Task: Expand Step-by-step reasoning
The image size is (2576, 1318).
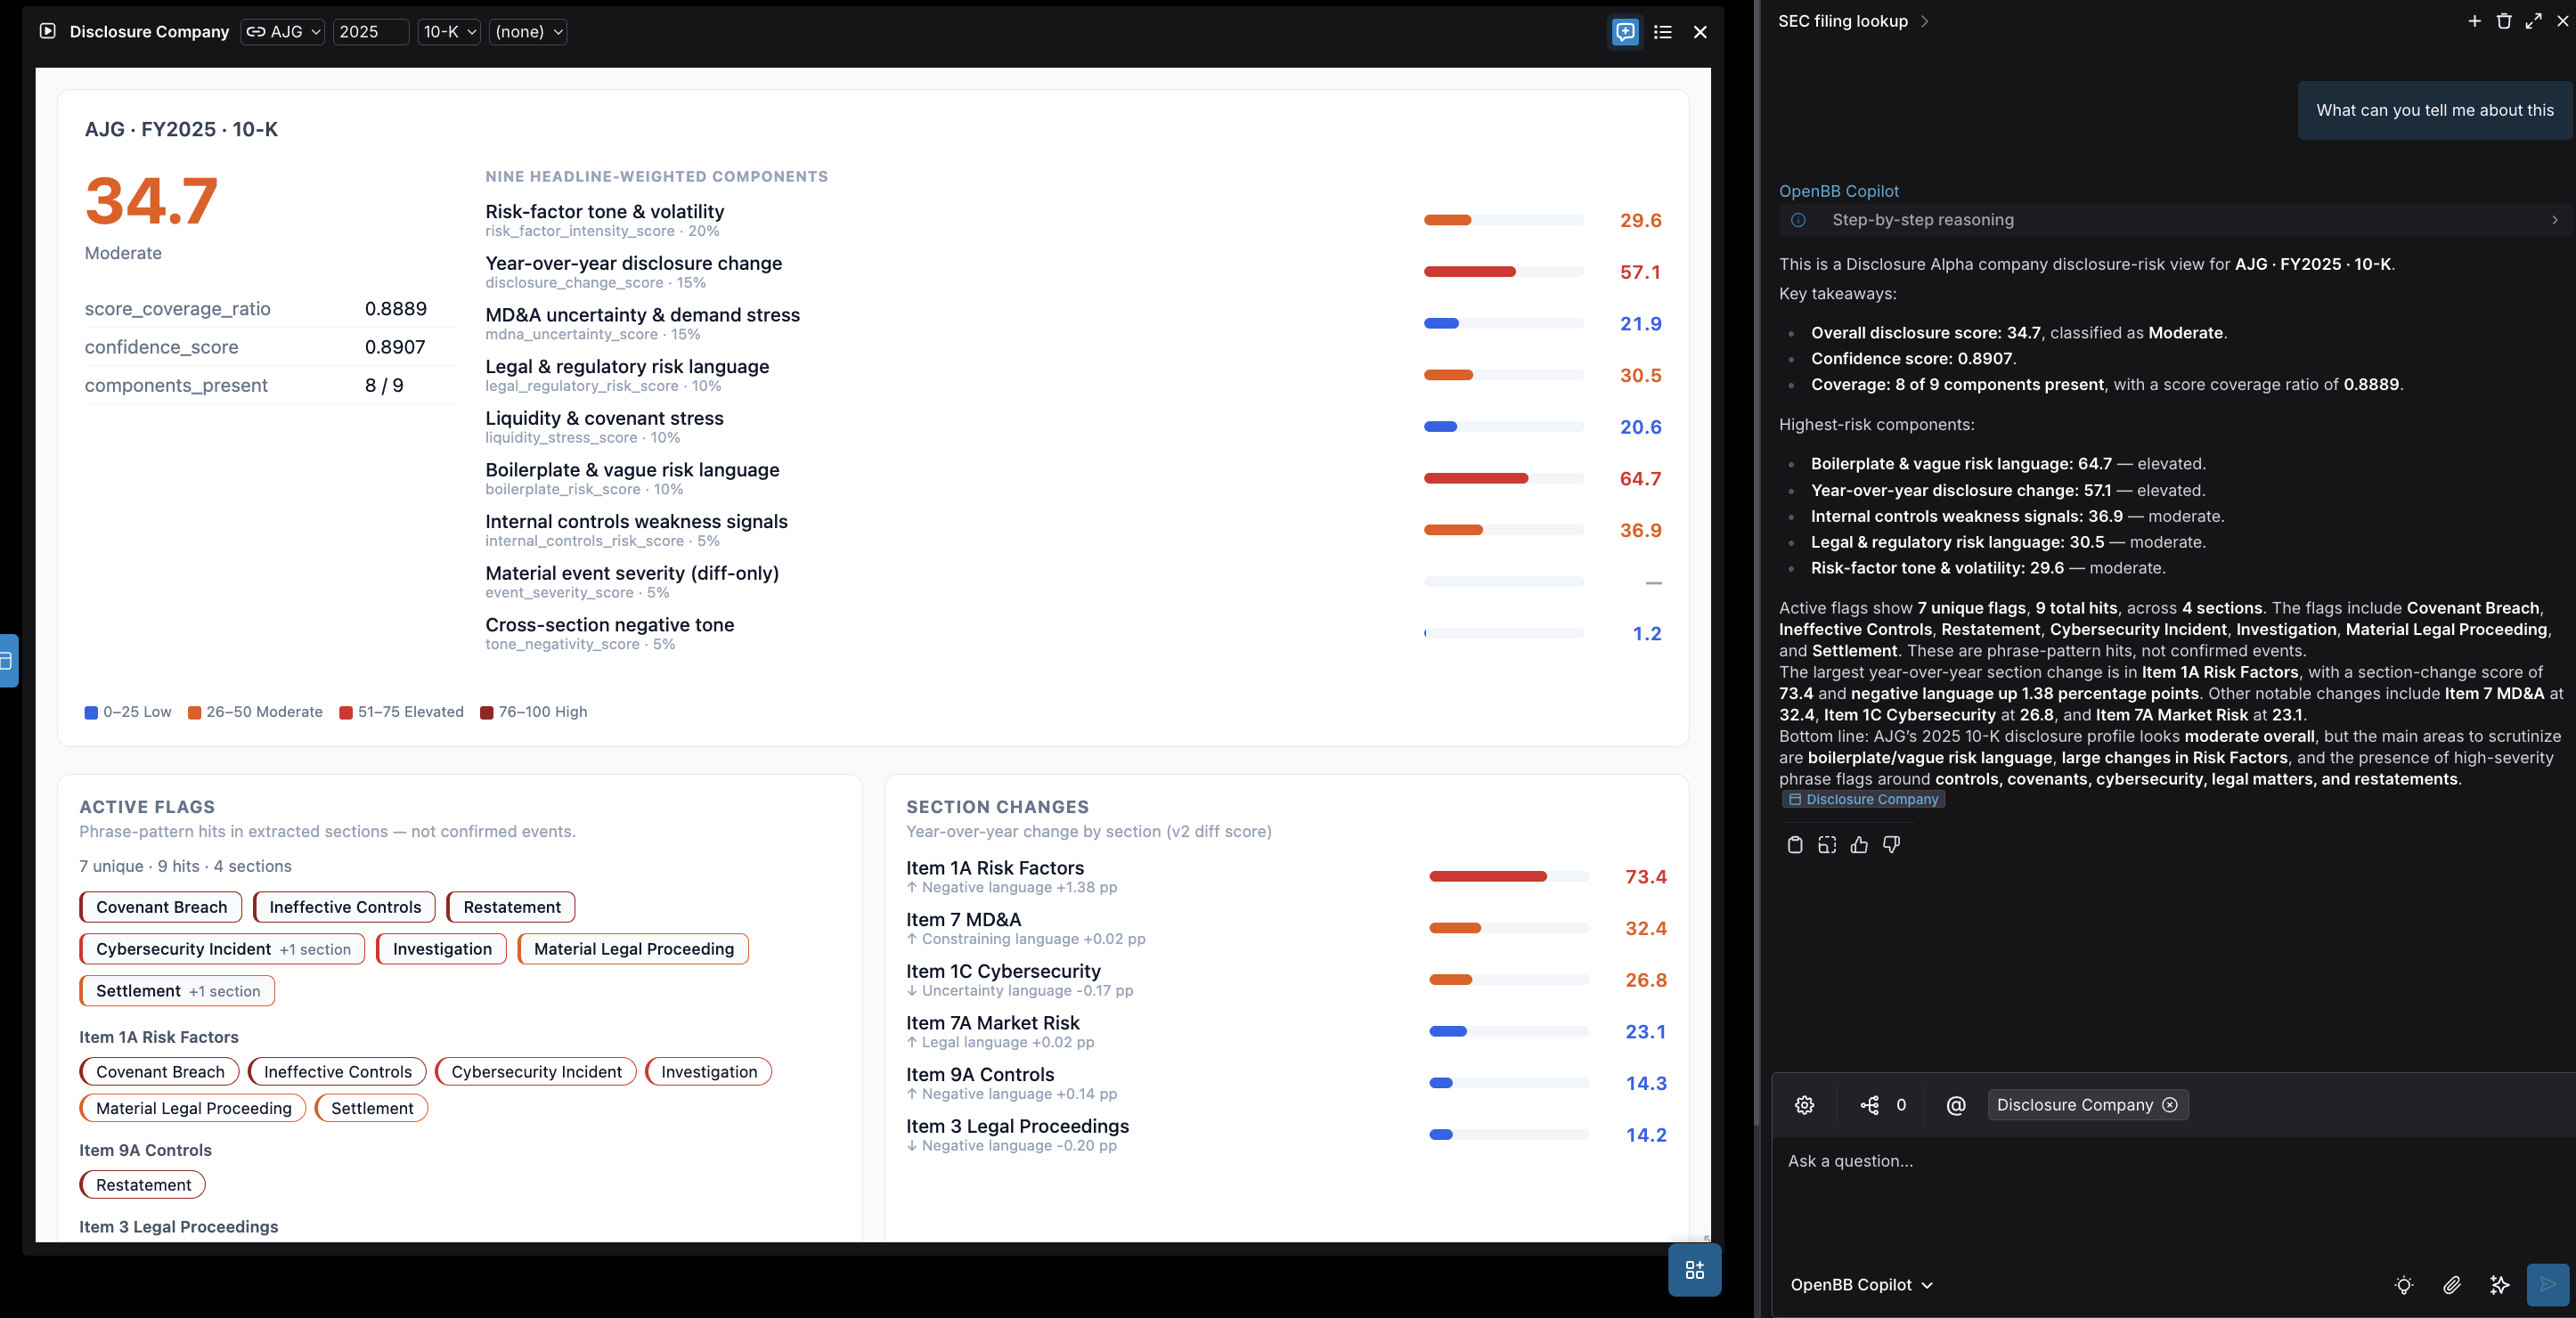Action: pos(2175,220)
